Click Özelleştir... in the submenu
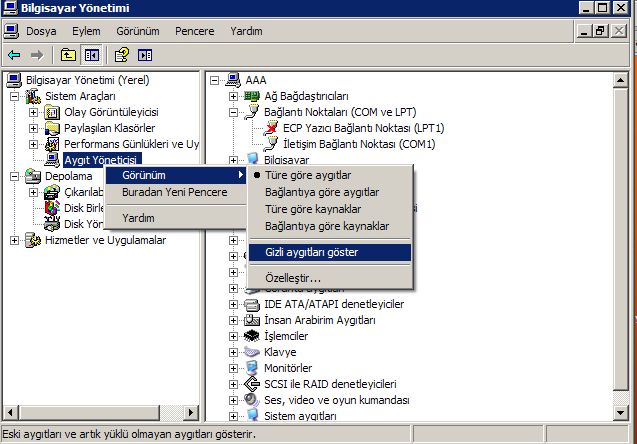 coord(329,278)
